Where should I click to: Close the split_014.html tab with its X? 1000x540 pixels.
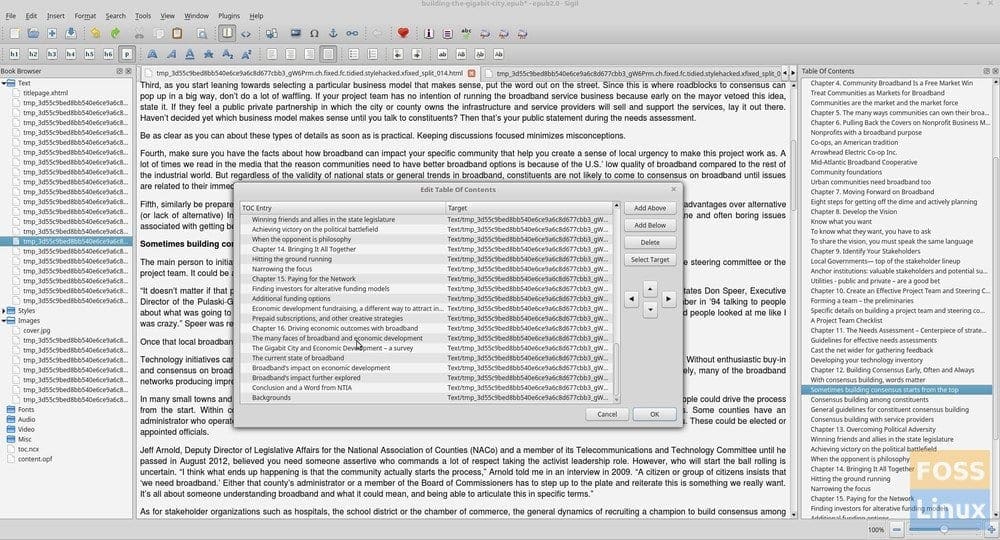(x=471, y=73)
